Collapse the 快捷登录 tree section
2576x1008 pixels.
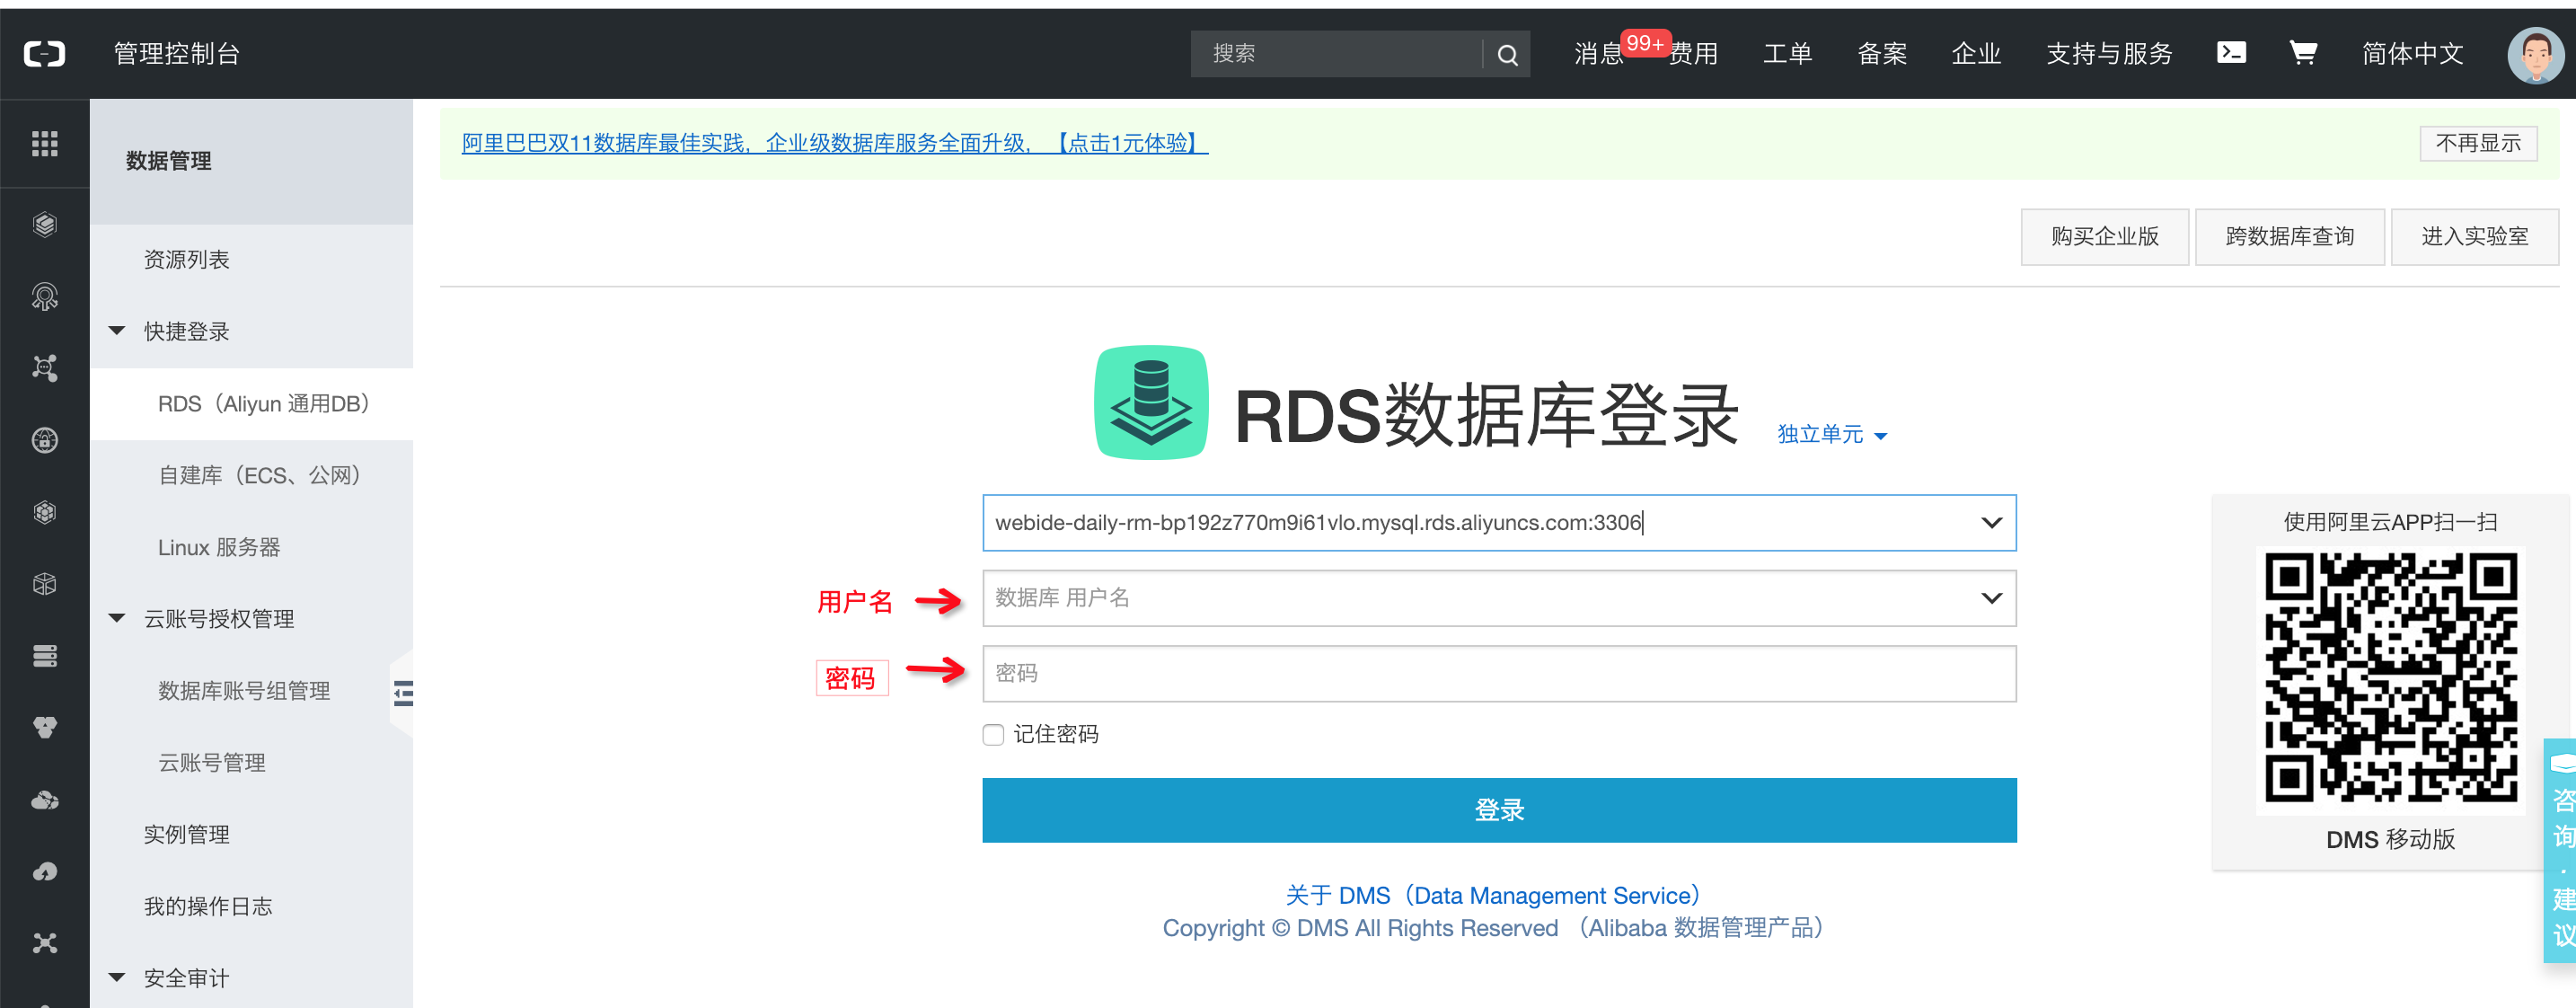pyautogui.click(x=117, y=331)
